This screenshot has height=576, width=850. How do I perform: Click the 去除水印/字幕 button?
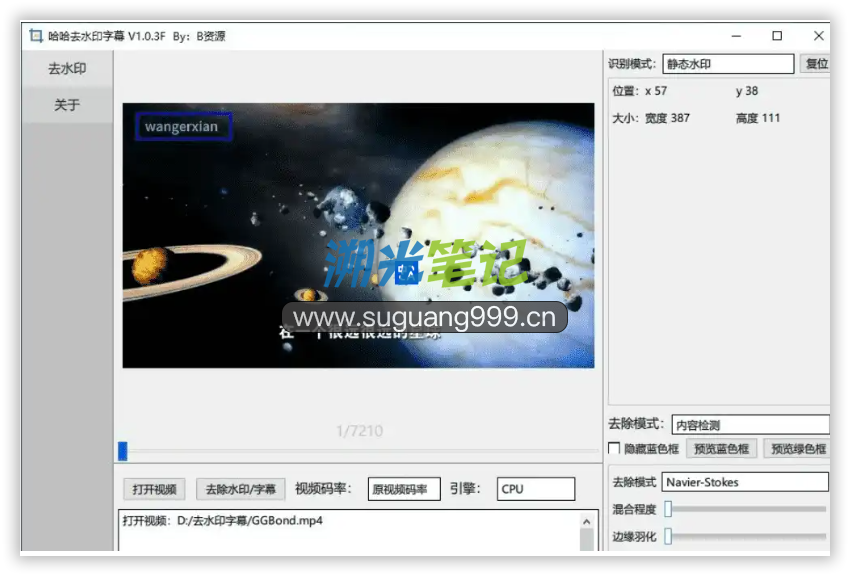click(x=240, y=489)
